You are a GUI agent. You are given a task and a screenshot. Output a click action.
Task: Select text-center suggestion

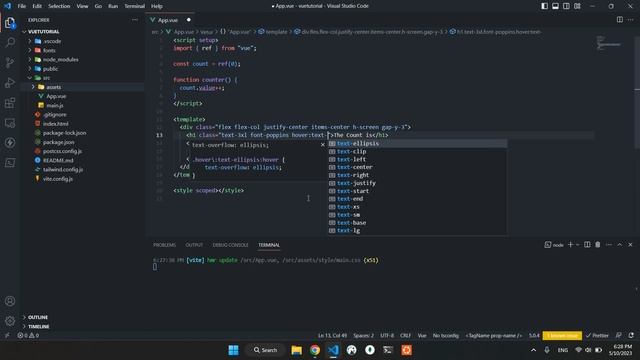point(418,167)
